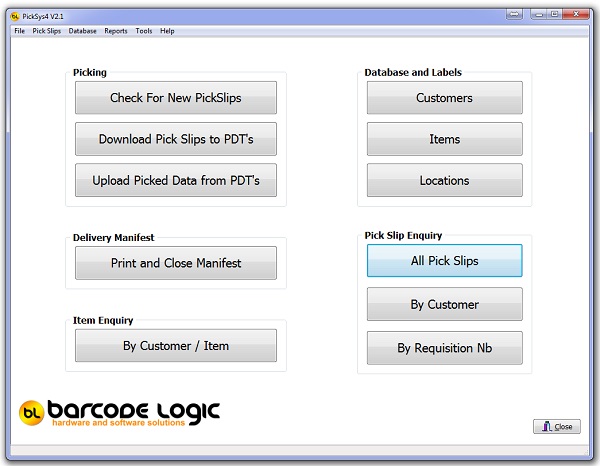Open the Items database button
The height and width of the screenshot is (466, 600).
point(444,139)
